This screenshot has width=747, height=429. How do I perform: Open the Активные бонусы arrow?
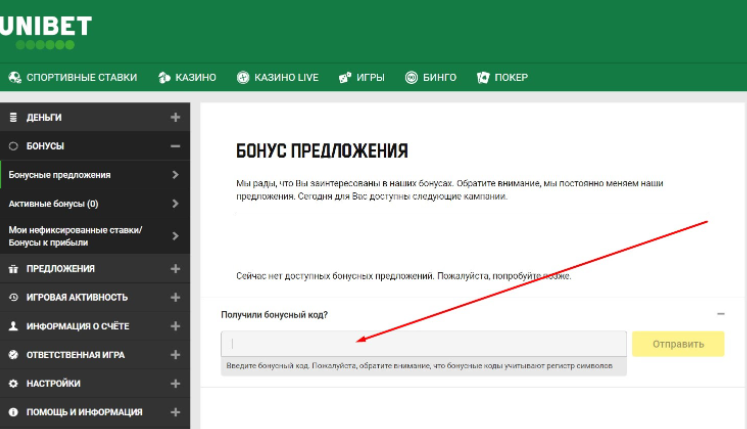coord(175,204)
